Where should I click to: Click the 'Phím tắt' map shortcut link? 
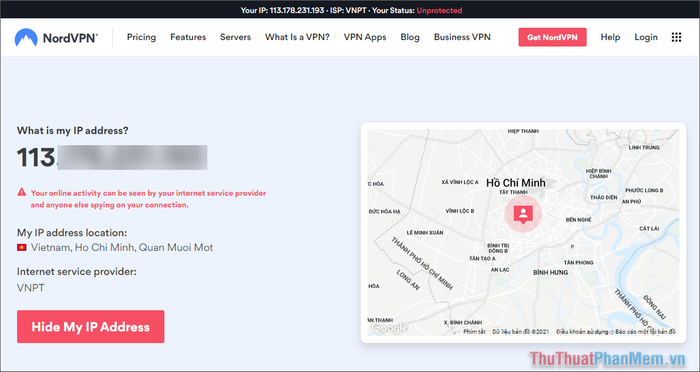point(474,331)
